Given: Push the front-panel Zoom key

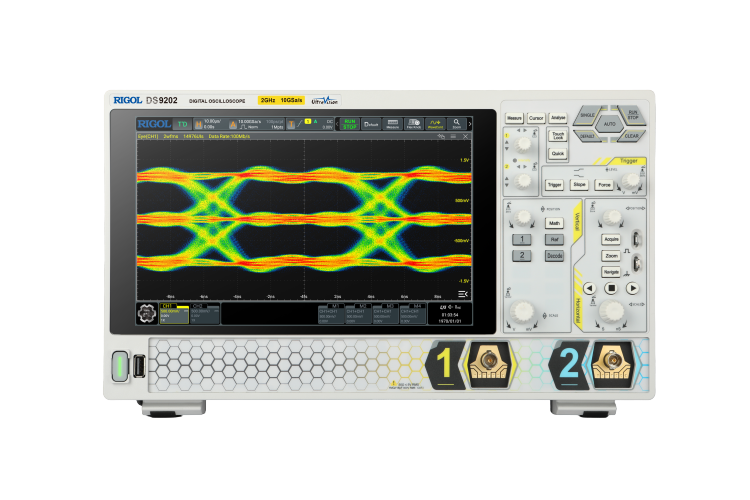Looking at the screenshot, I should click(611, 256).
